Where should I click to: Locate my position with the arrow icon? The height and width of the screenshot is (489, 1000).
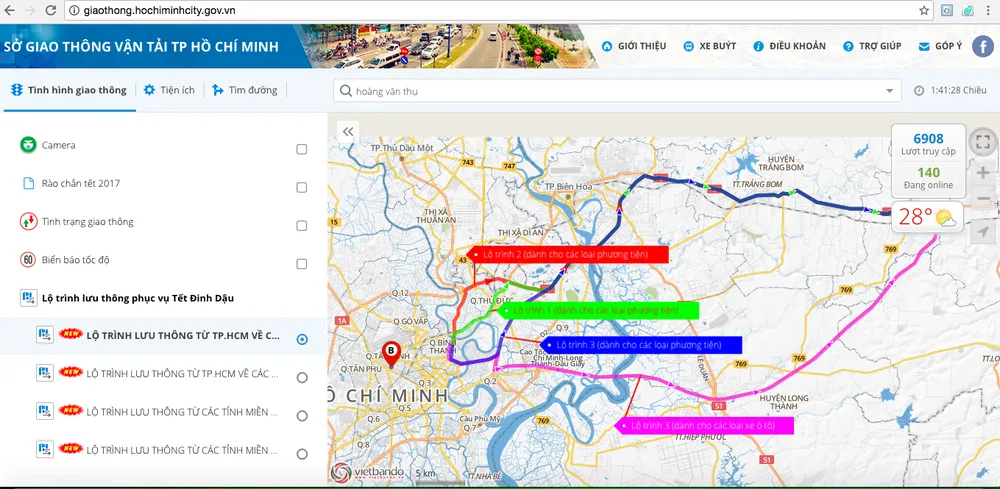coord(983,232)
